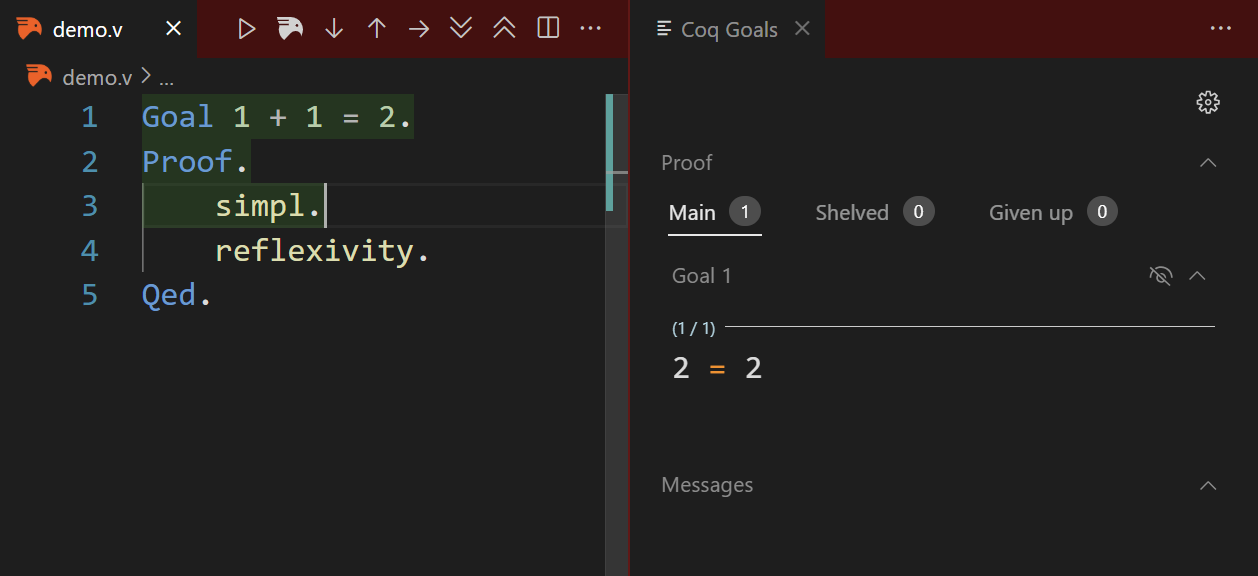The height and width of the screenshot is (576, 1258).
Task: Open Coq Goals settings gear
Action: [1208, 102]
